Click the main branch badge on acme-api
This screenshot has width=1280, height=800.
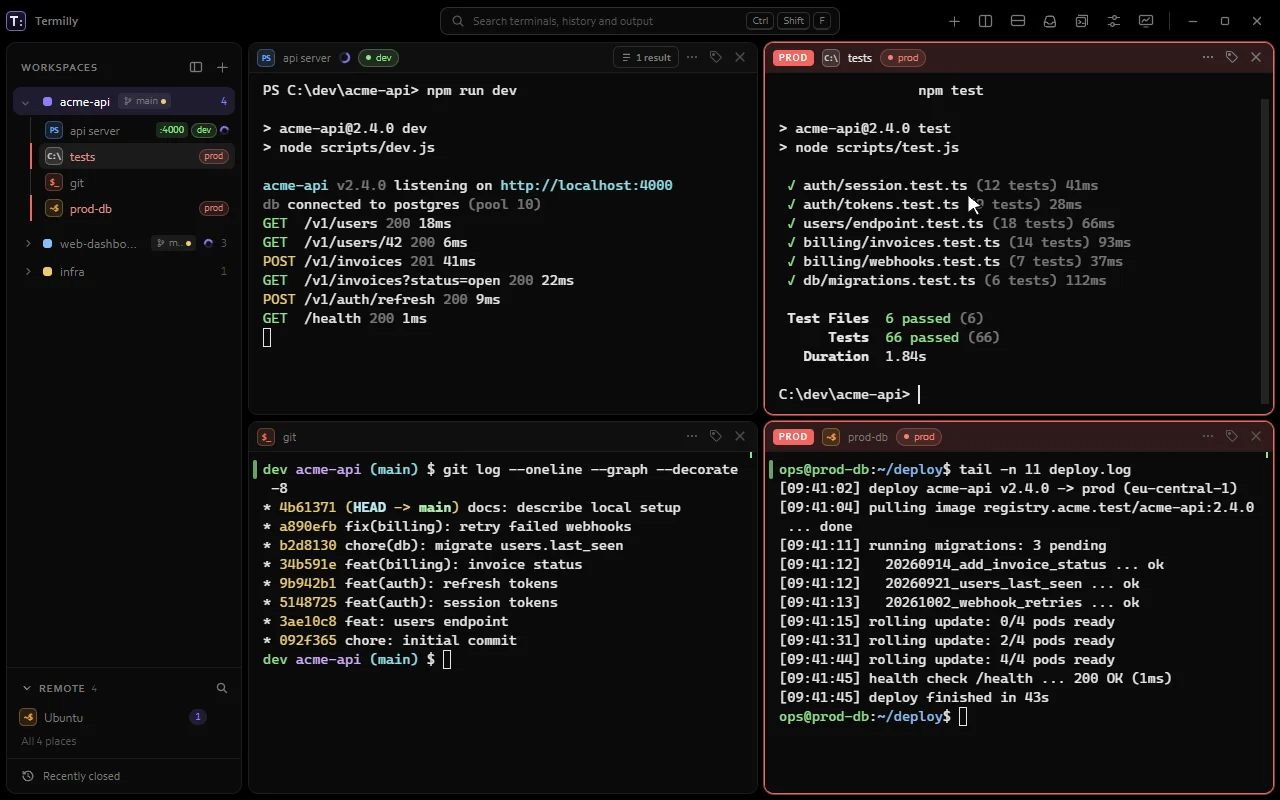click(x=144, y=101)
